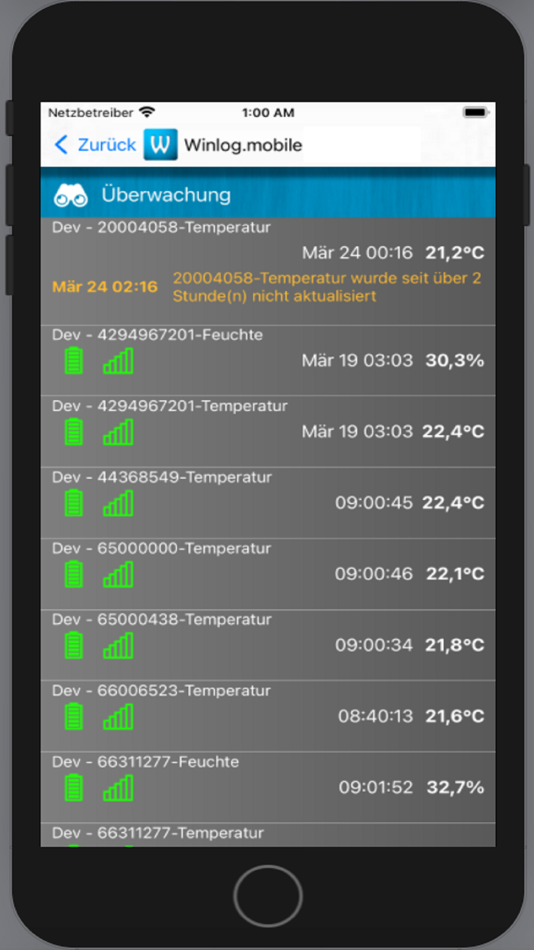
Task: Open Dev - 66006523-Temperatur row title
Action: pyautogui.click(x=161, y=691)
